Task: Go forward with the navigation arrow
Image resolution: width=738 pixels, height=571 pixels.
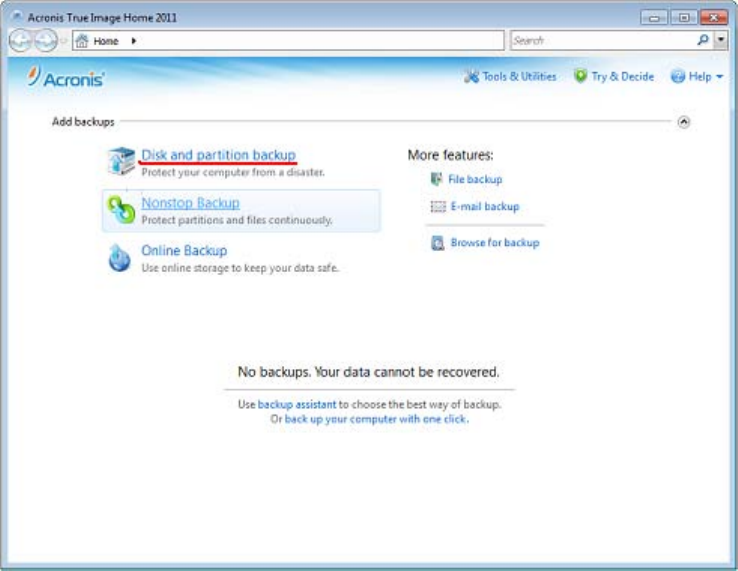Action: click(46, 40)
